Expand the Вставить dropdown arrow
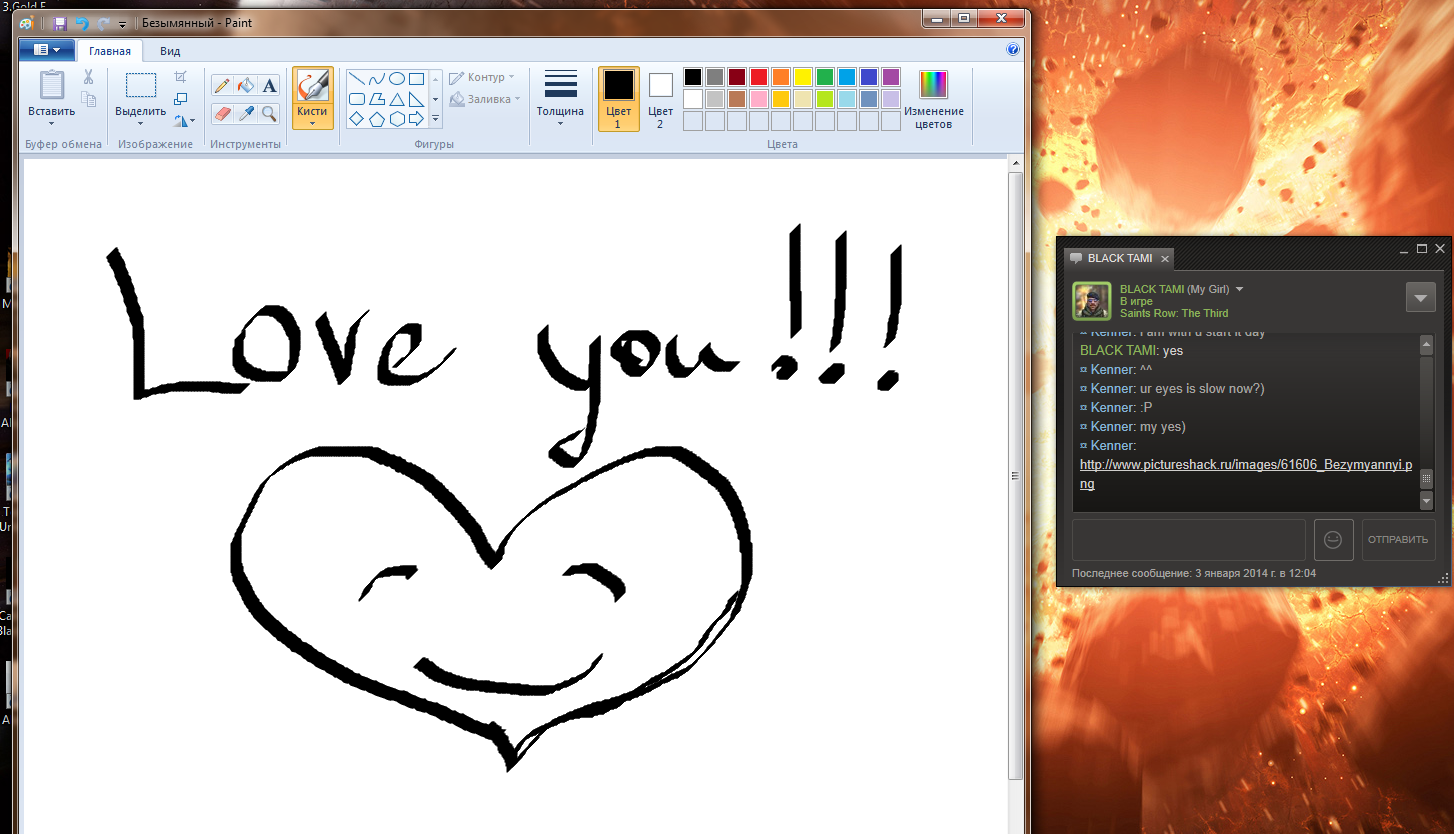The height and width of the screenshot is (834, 1454). pos(51,124)
